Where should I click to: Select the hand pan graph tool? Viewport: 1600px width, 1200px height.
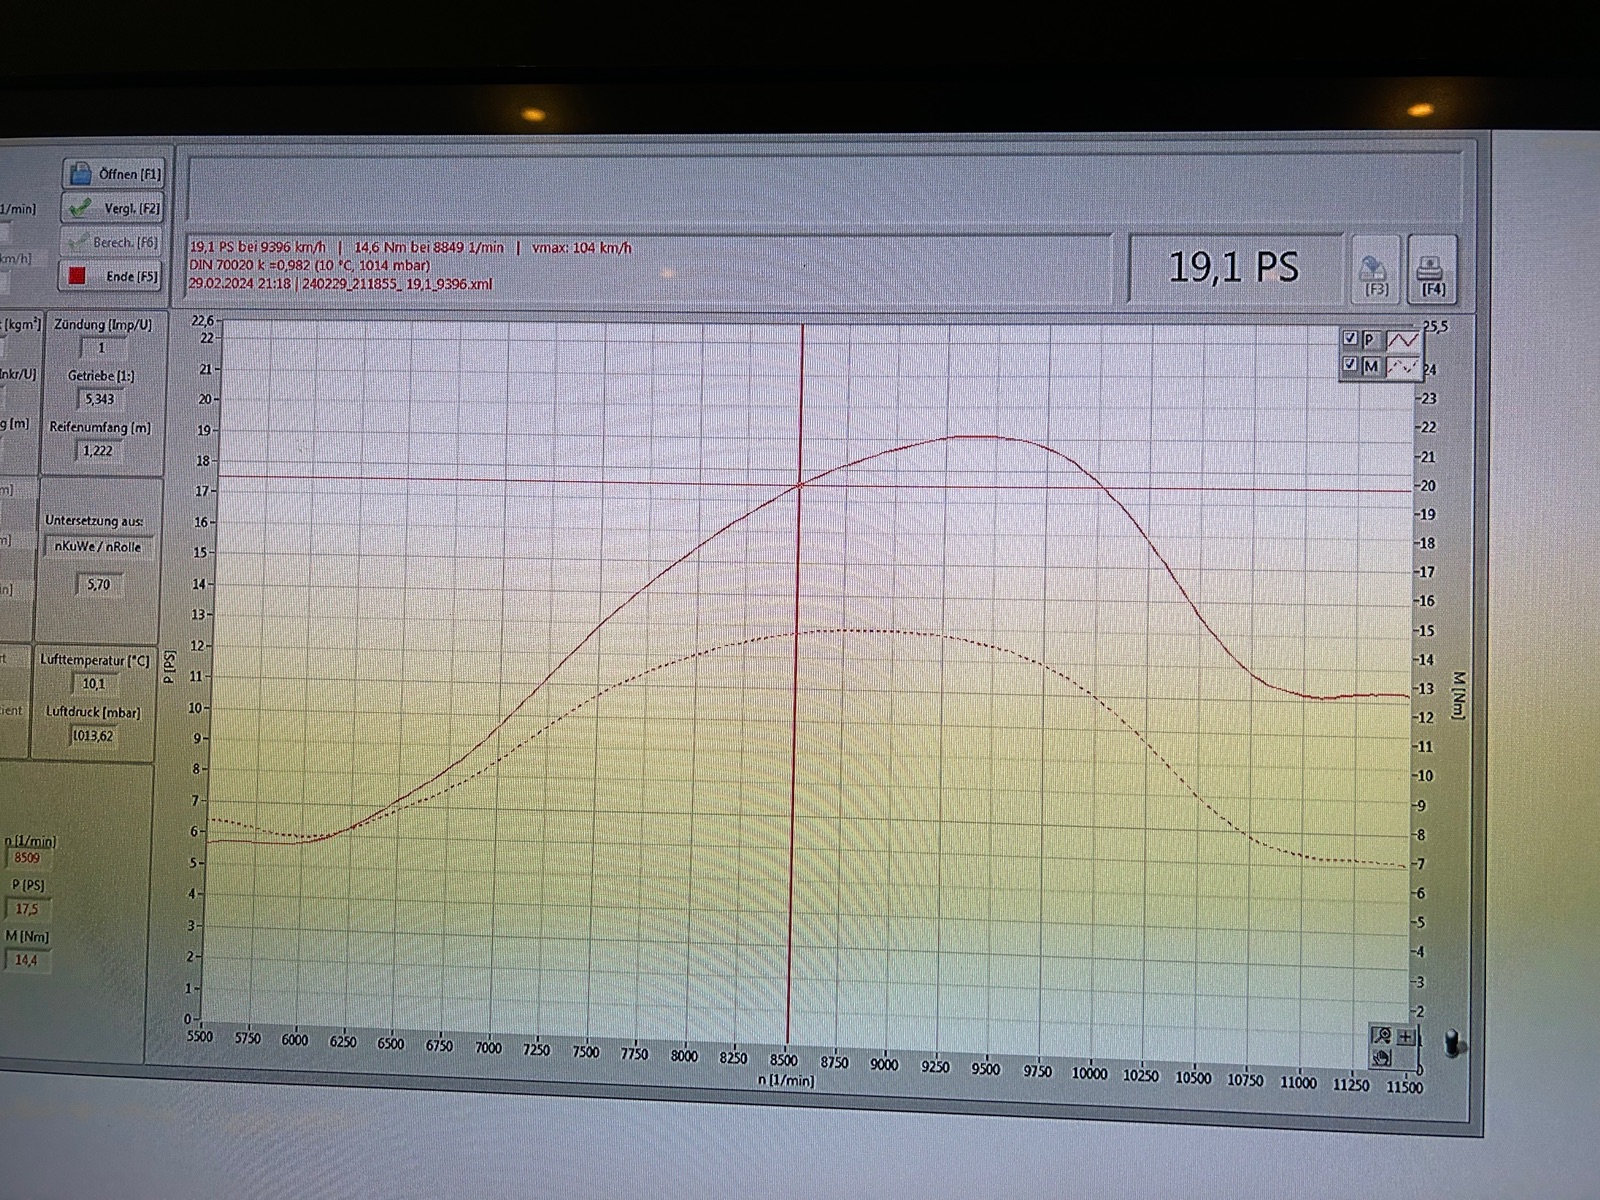point(1382,1057)
